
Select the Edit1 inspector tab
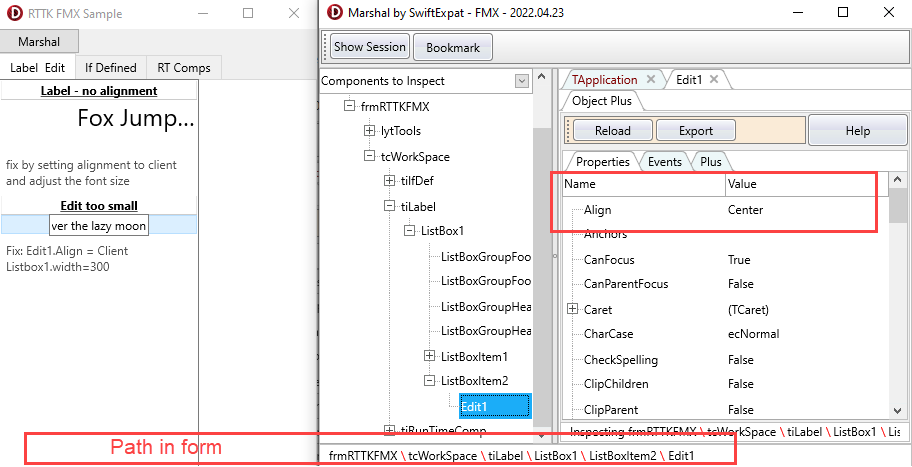(x=689, y=80)
